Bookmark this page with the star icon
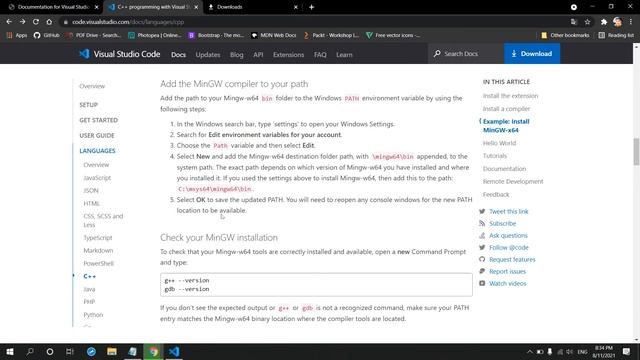This screenshot has width=640, height=360. pyautogui.click(x=587, y=22)
